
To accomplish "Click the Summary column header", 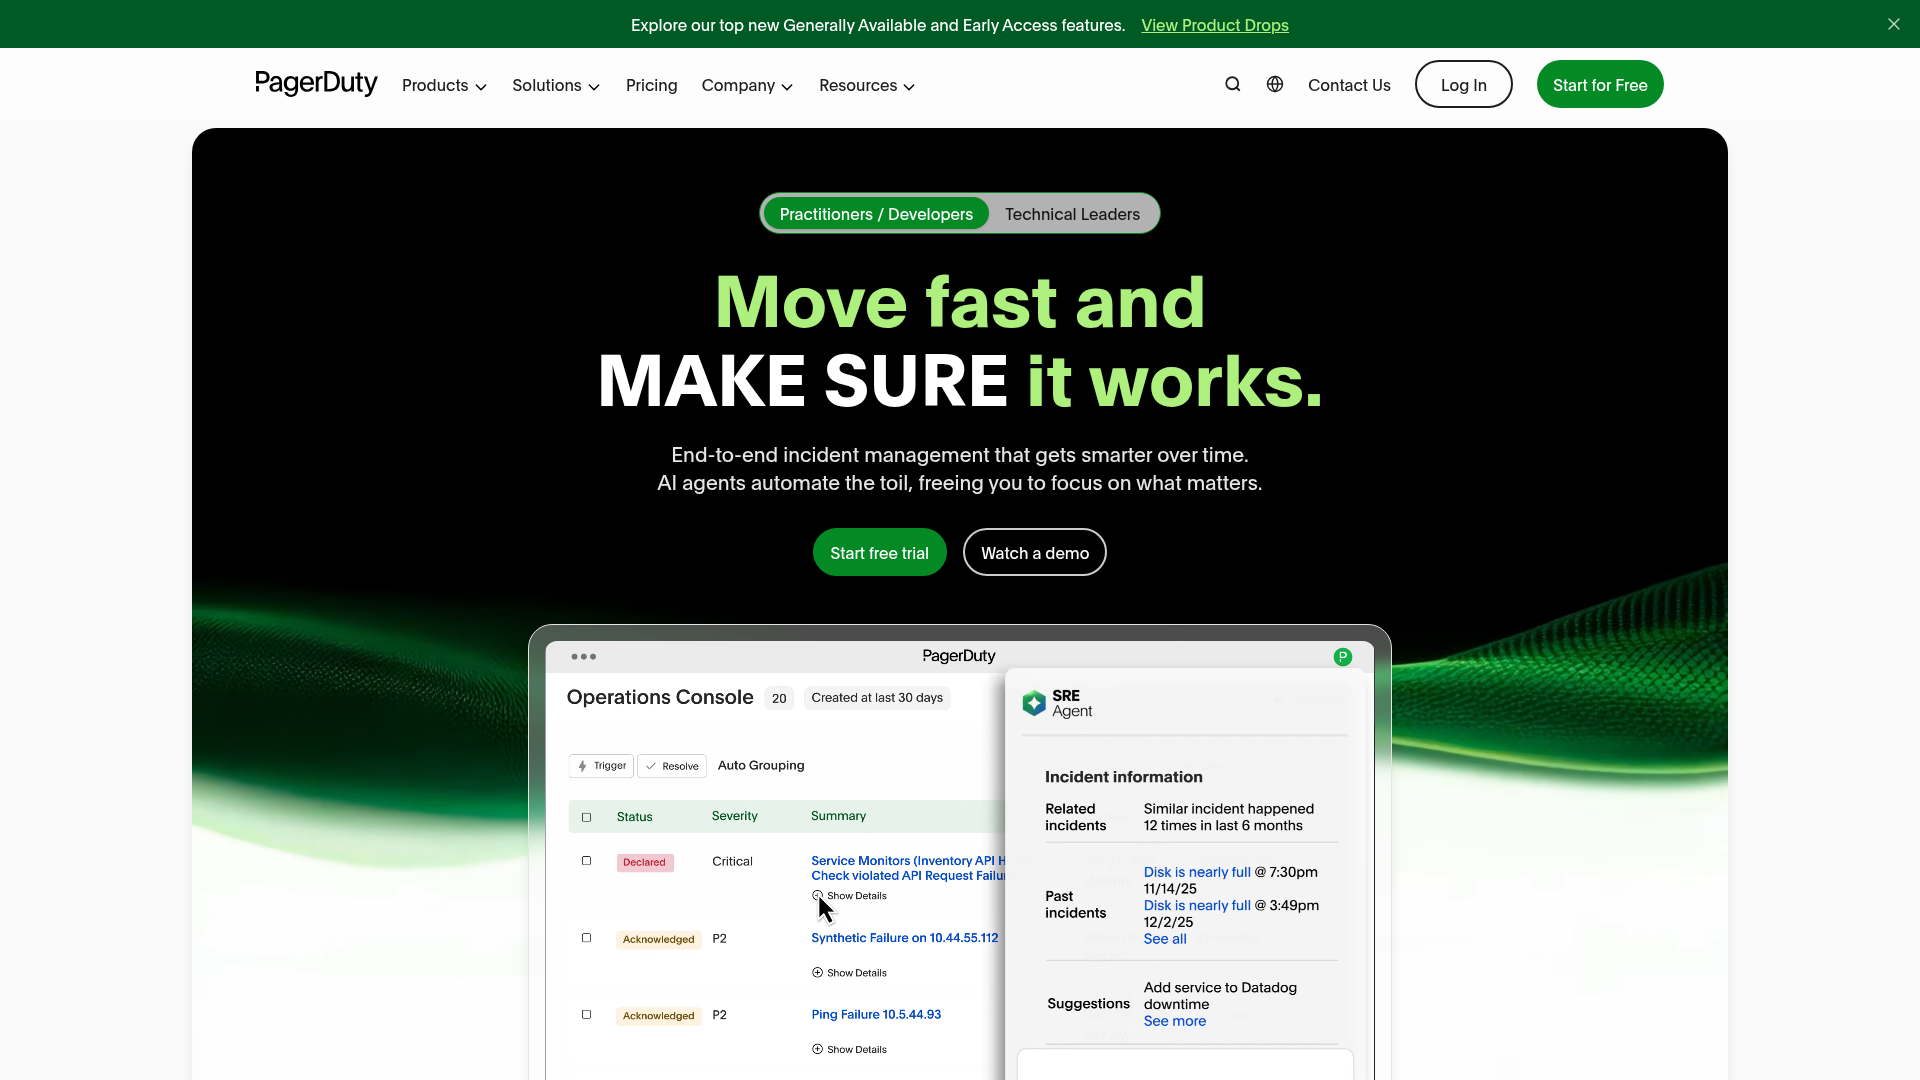I will (838, 816).
